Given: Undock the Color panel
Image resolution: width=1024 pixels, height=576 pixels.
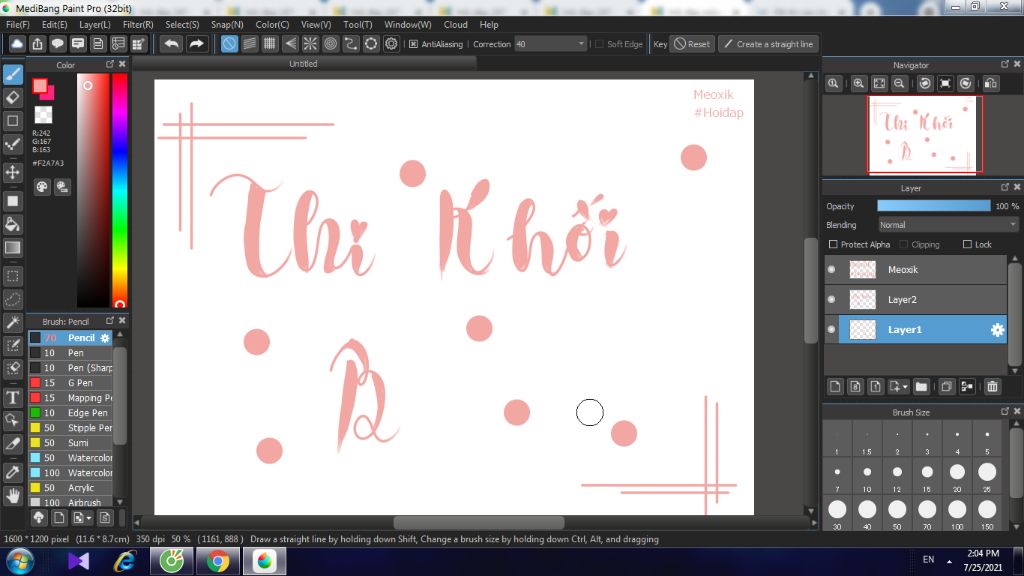Looking at the screenshot, I should point(110,64).
